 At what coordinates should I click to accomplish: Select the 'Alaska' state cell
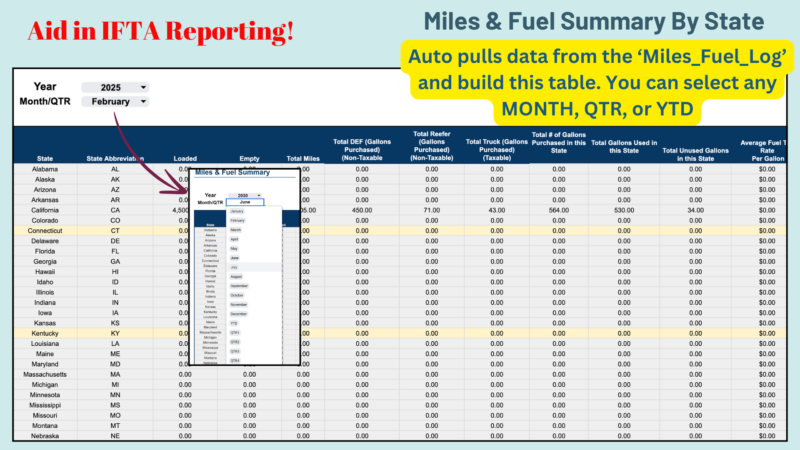click(45, 179)
